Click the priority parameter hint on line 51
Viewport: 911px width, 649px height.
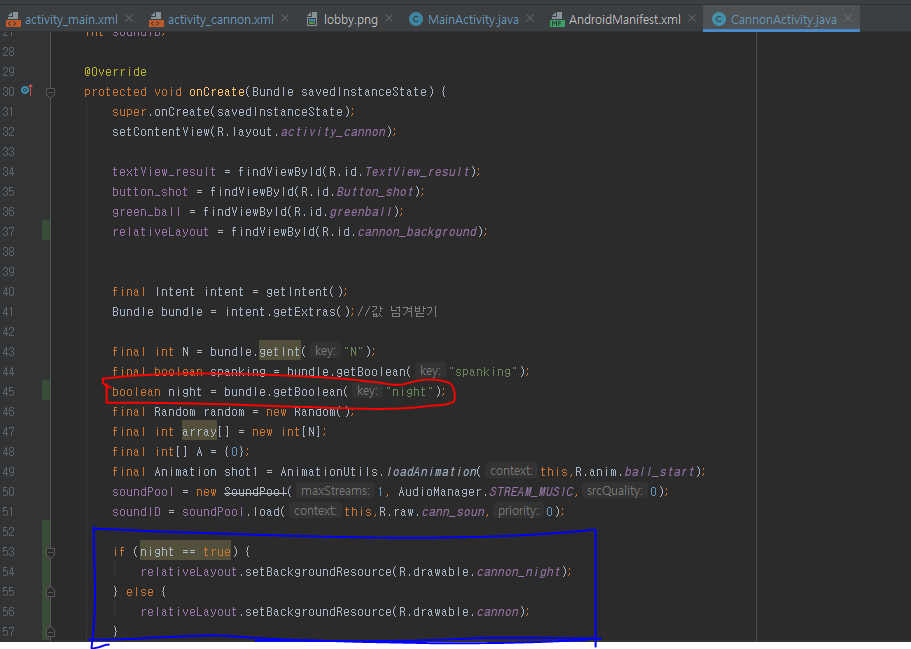click(x=518, y=511)
